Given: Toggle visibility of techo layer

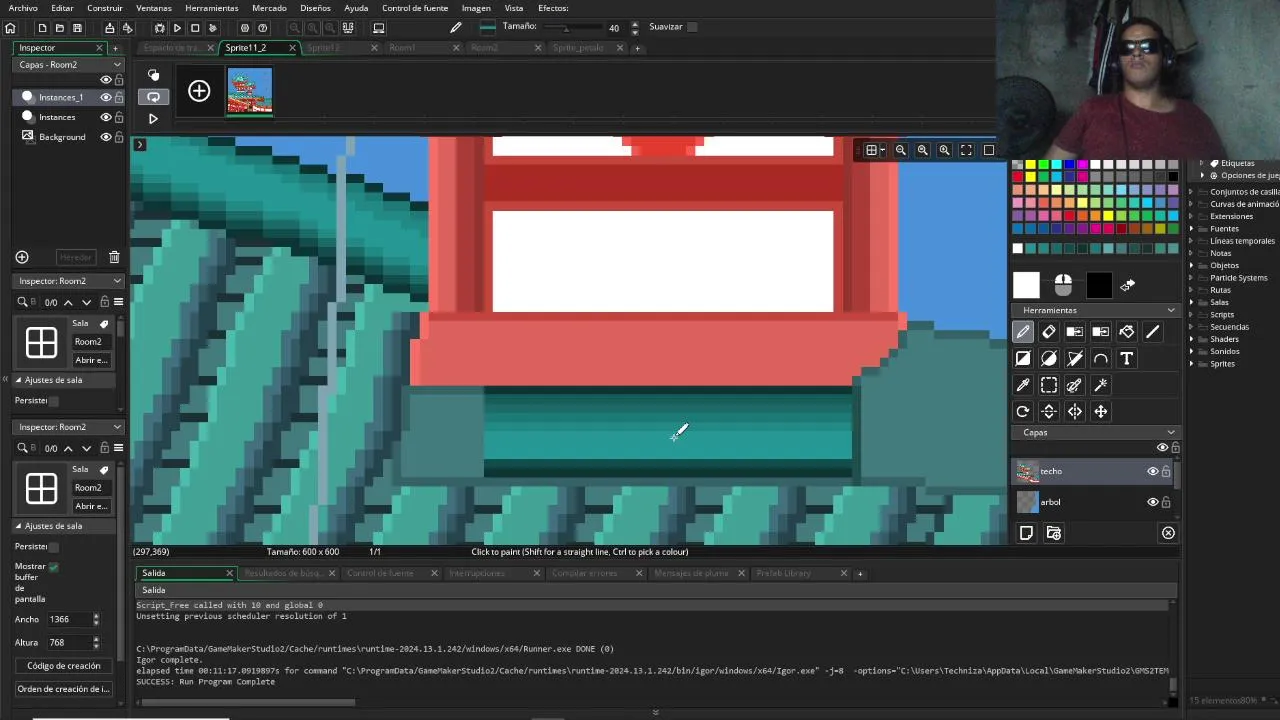Looking at the screenshot, I should point(1152,472).
